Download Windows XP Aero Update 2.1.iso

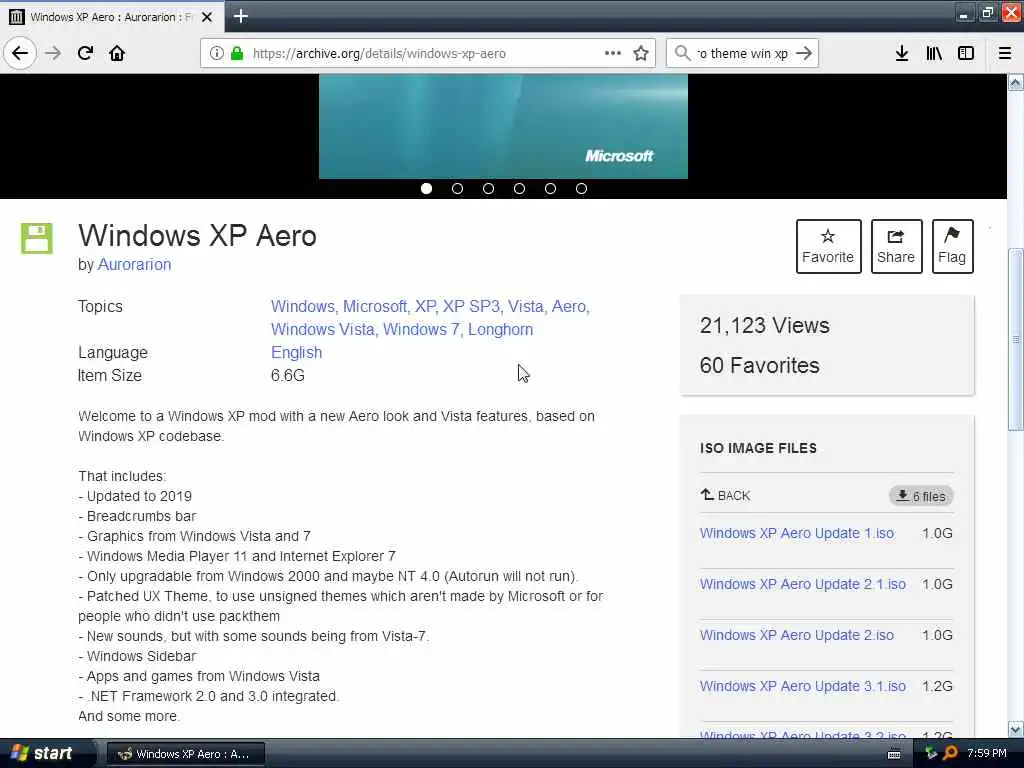click(803, 584)
